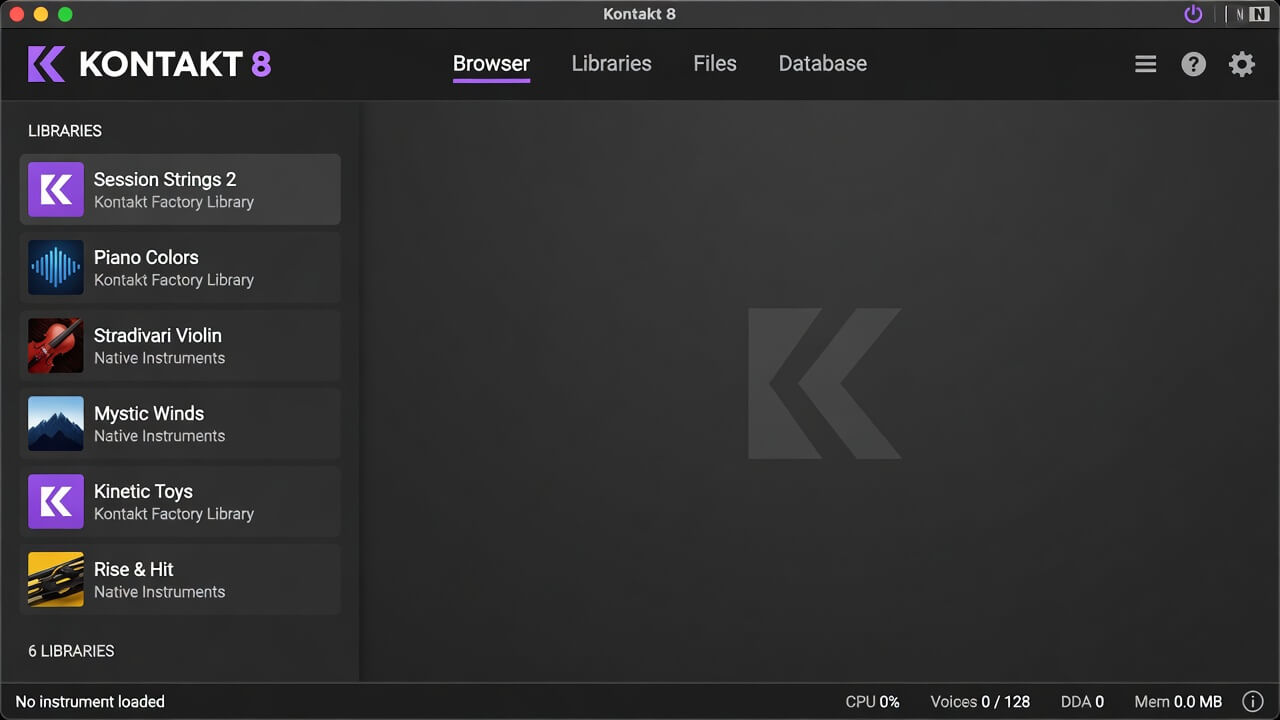Open the help question mark icon
The image size is (1280, 720).
(1194, 64)
